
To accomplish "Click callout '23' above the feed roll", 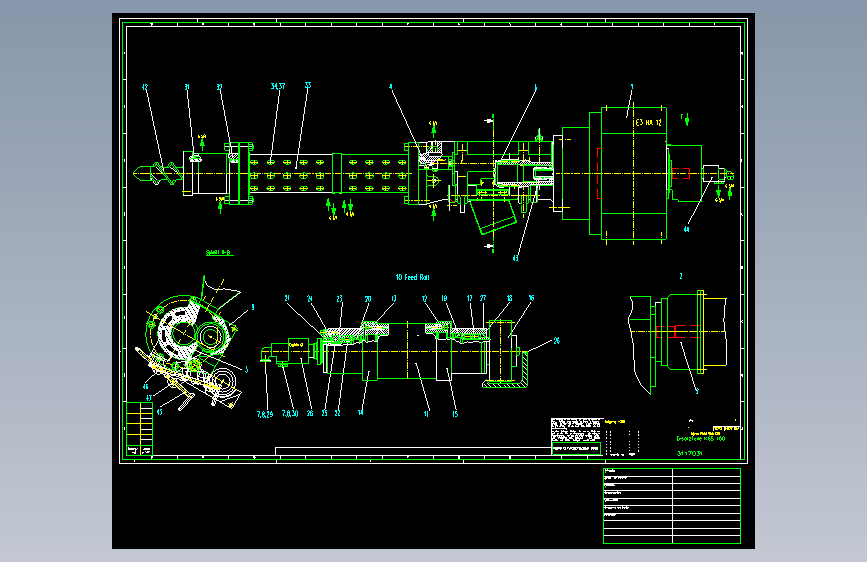I will click(x=340, y=299).
